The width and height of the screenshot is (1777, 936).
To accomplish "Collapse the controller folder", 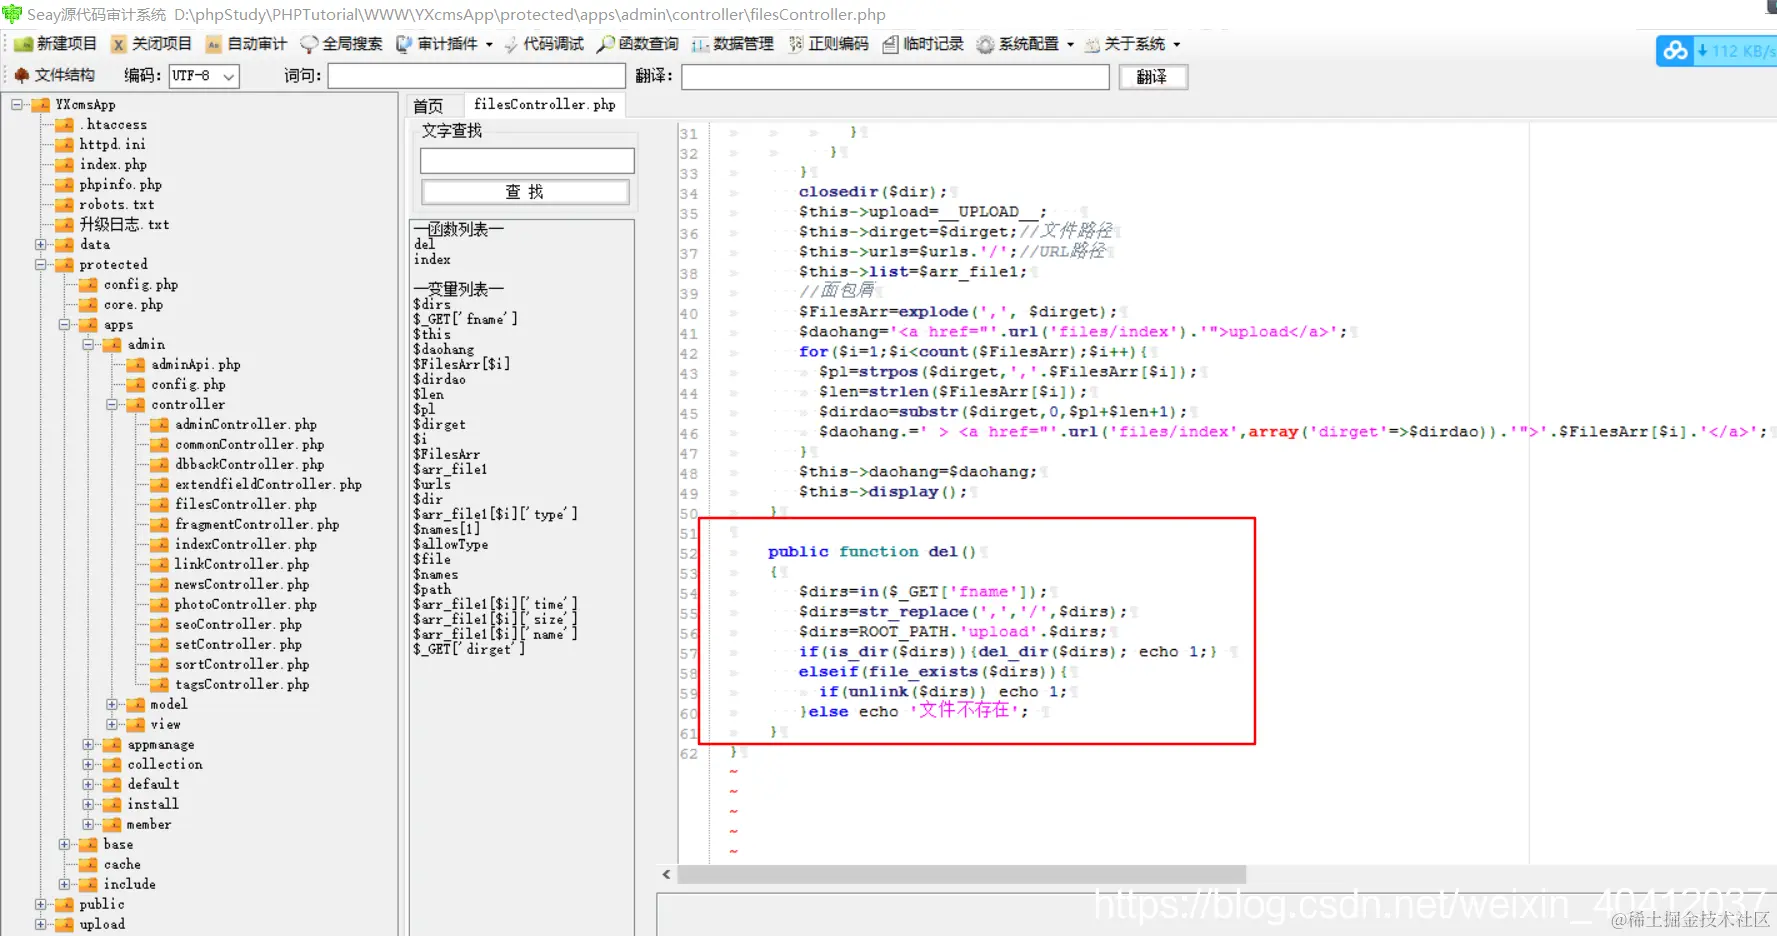I will [x=113, y=404].
